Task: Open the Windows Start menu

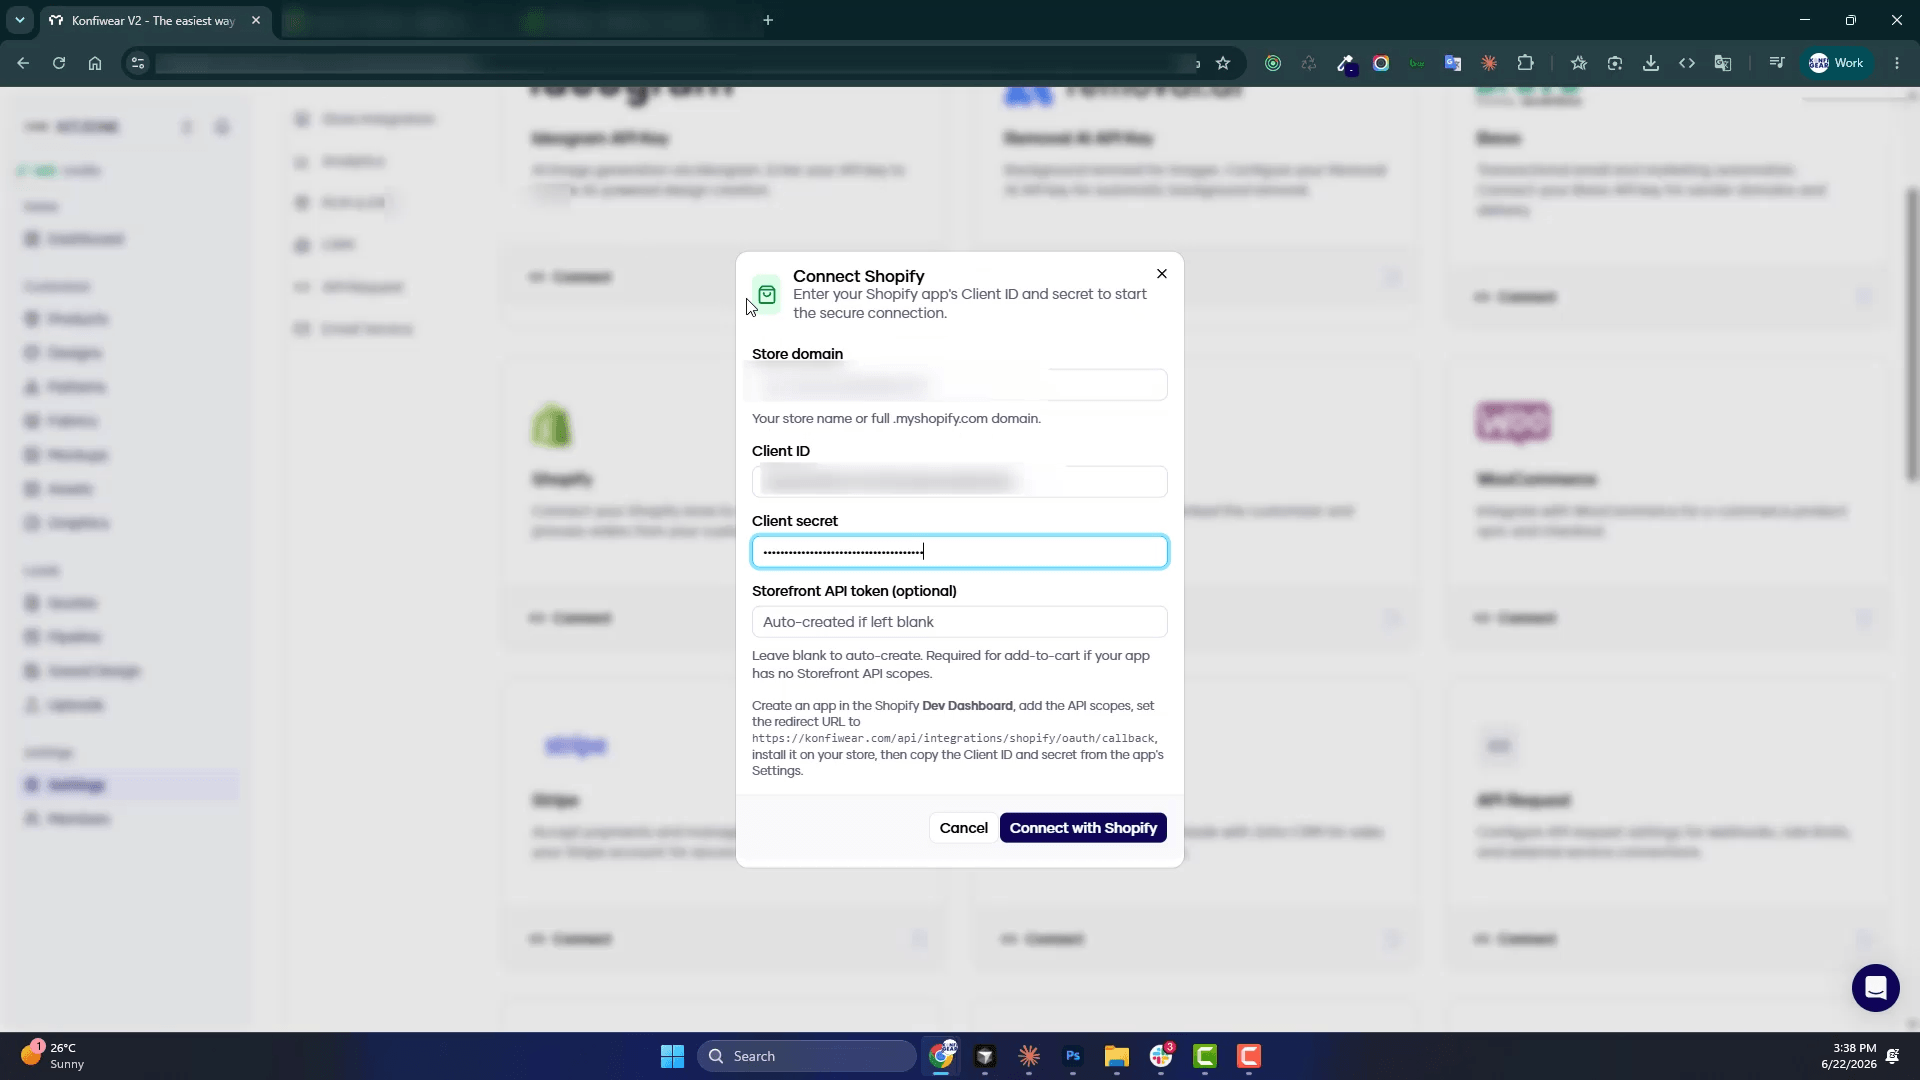Action: pyautogui.click(x=672, y=1056)
